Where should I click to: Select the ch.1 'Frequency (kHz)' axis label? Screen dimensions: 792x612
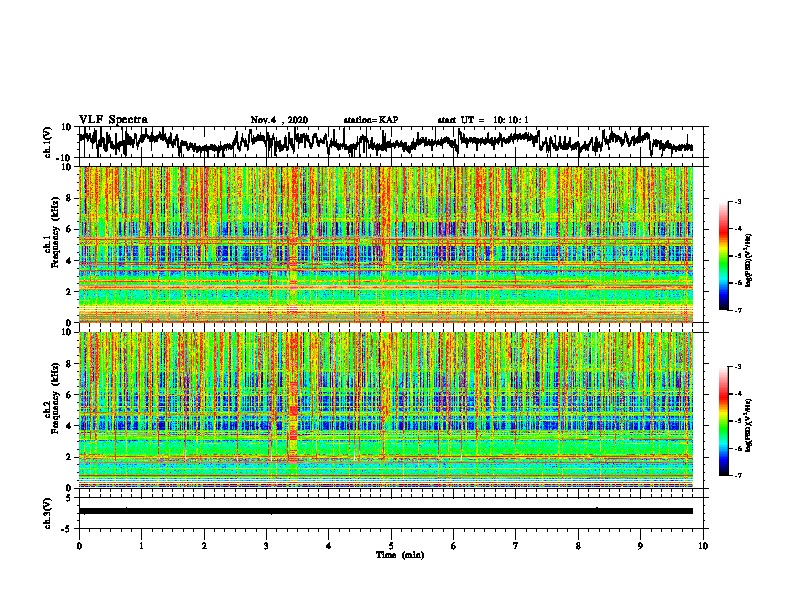pos(55,233)
